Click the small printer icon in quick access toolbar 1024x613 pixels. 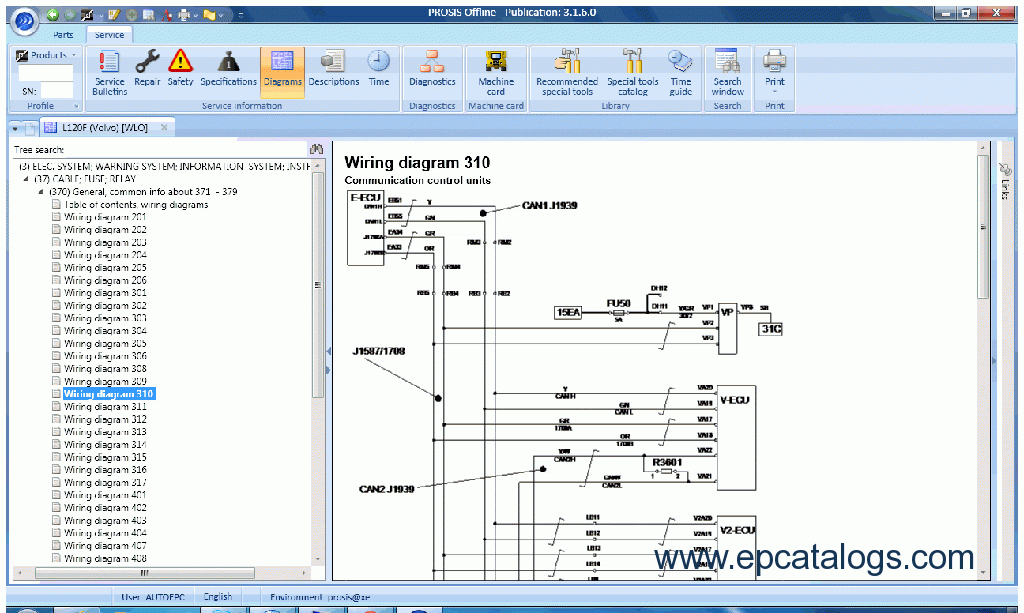coord(184,14)
